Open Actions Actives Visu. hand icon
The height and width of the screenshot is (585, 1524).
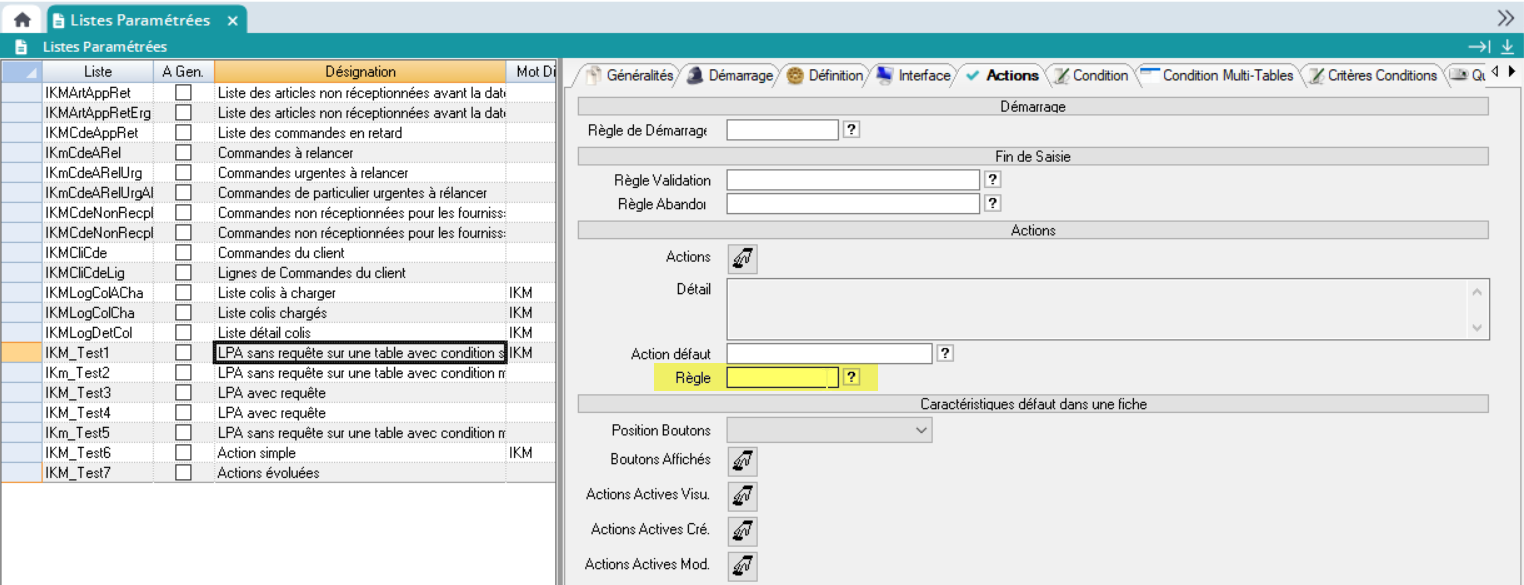(742, 496)
